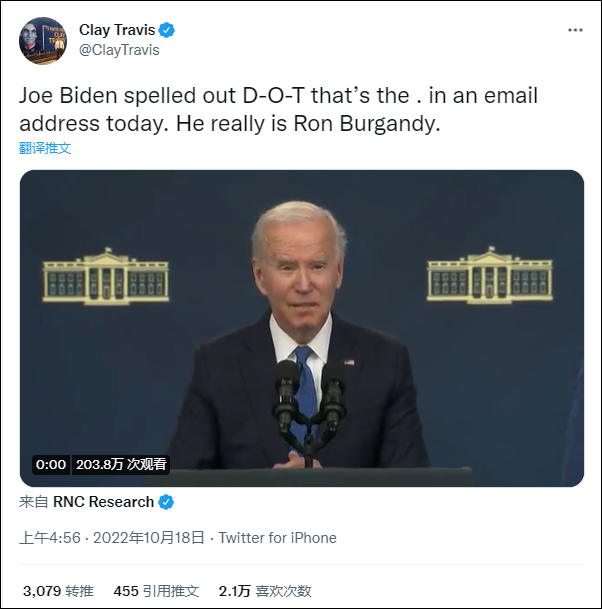
Task: View the 3,079 转推 retweets list
Action: coord(57,591)
